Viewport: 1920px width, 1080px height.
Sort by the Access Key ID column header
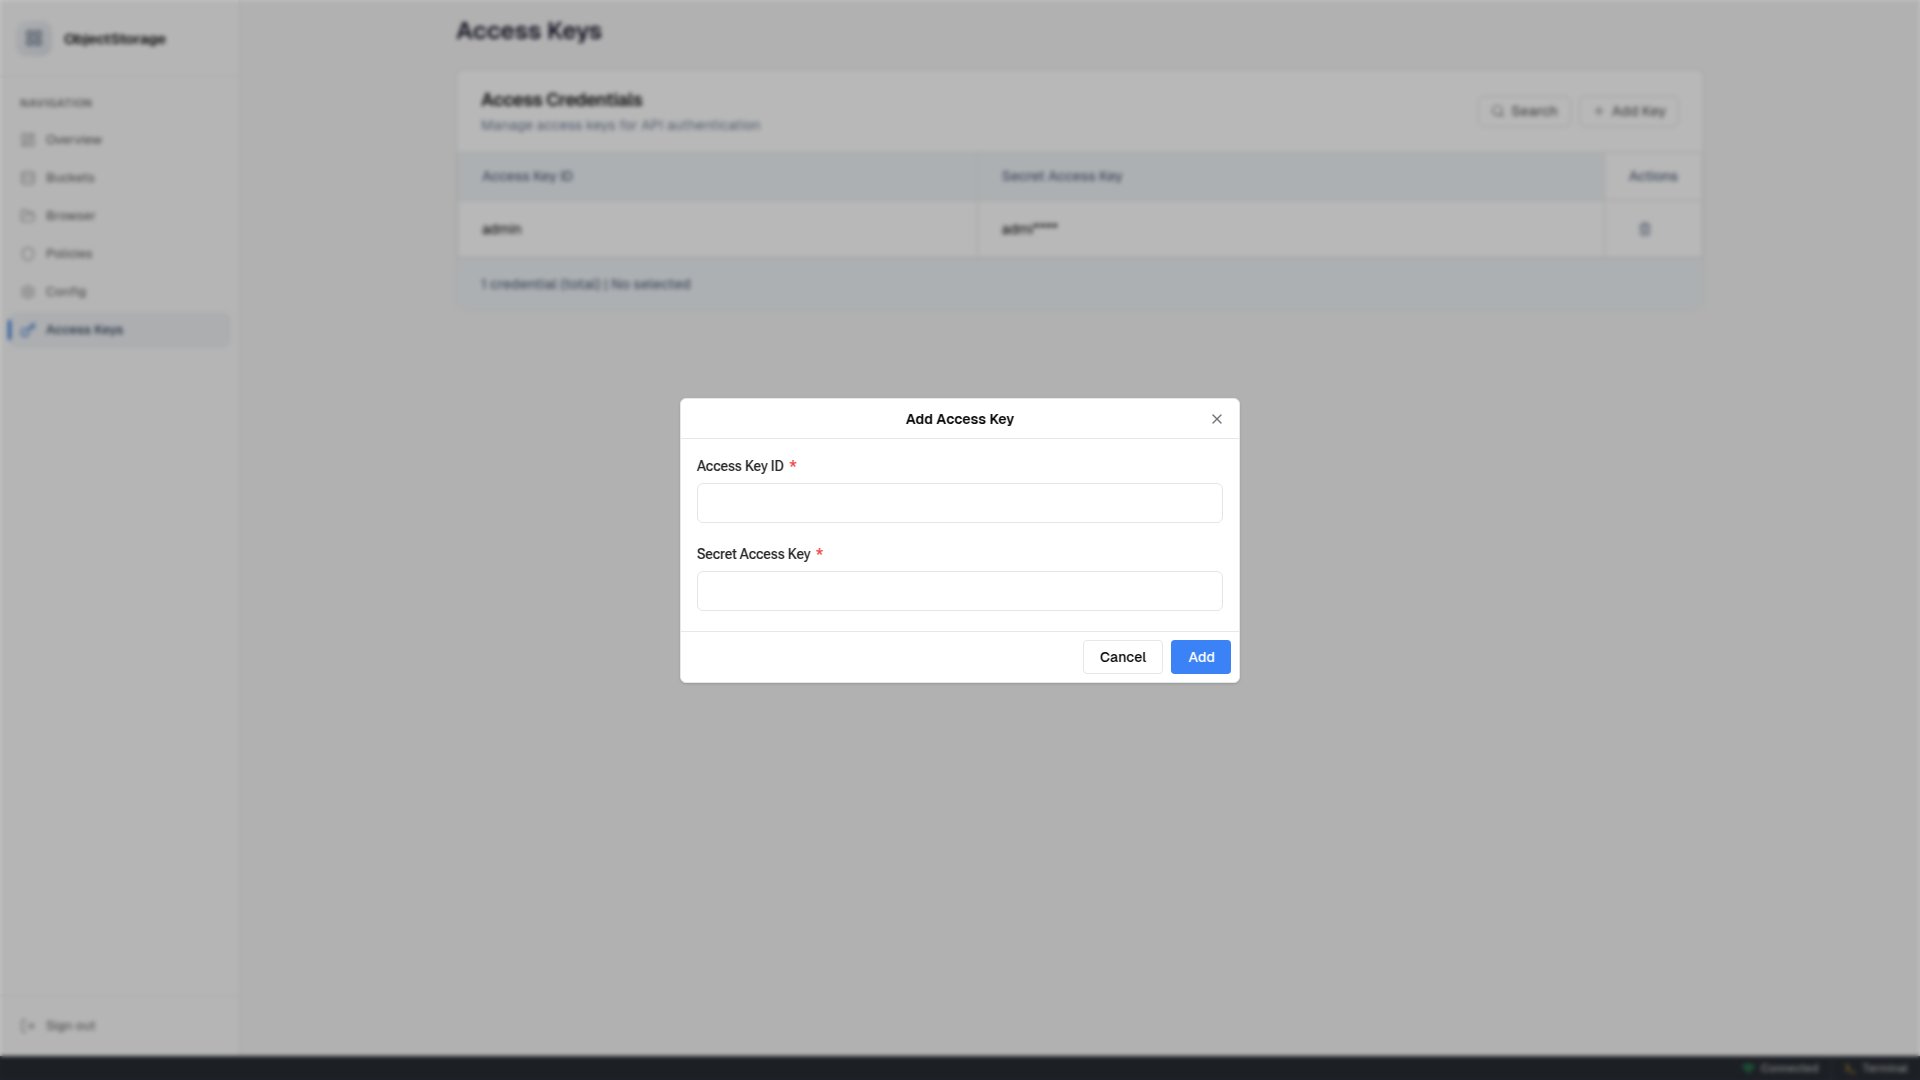(x=527, y=176)
